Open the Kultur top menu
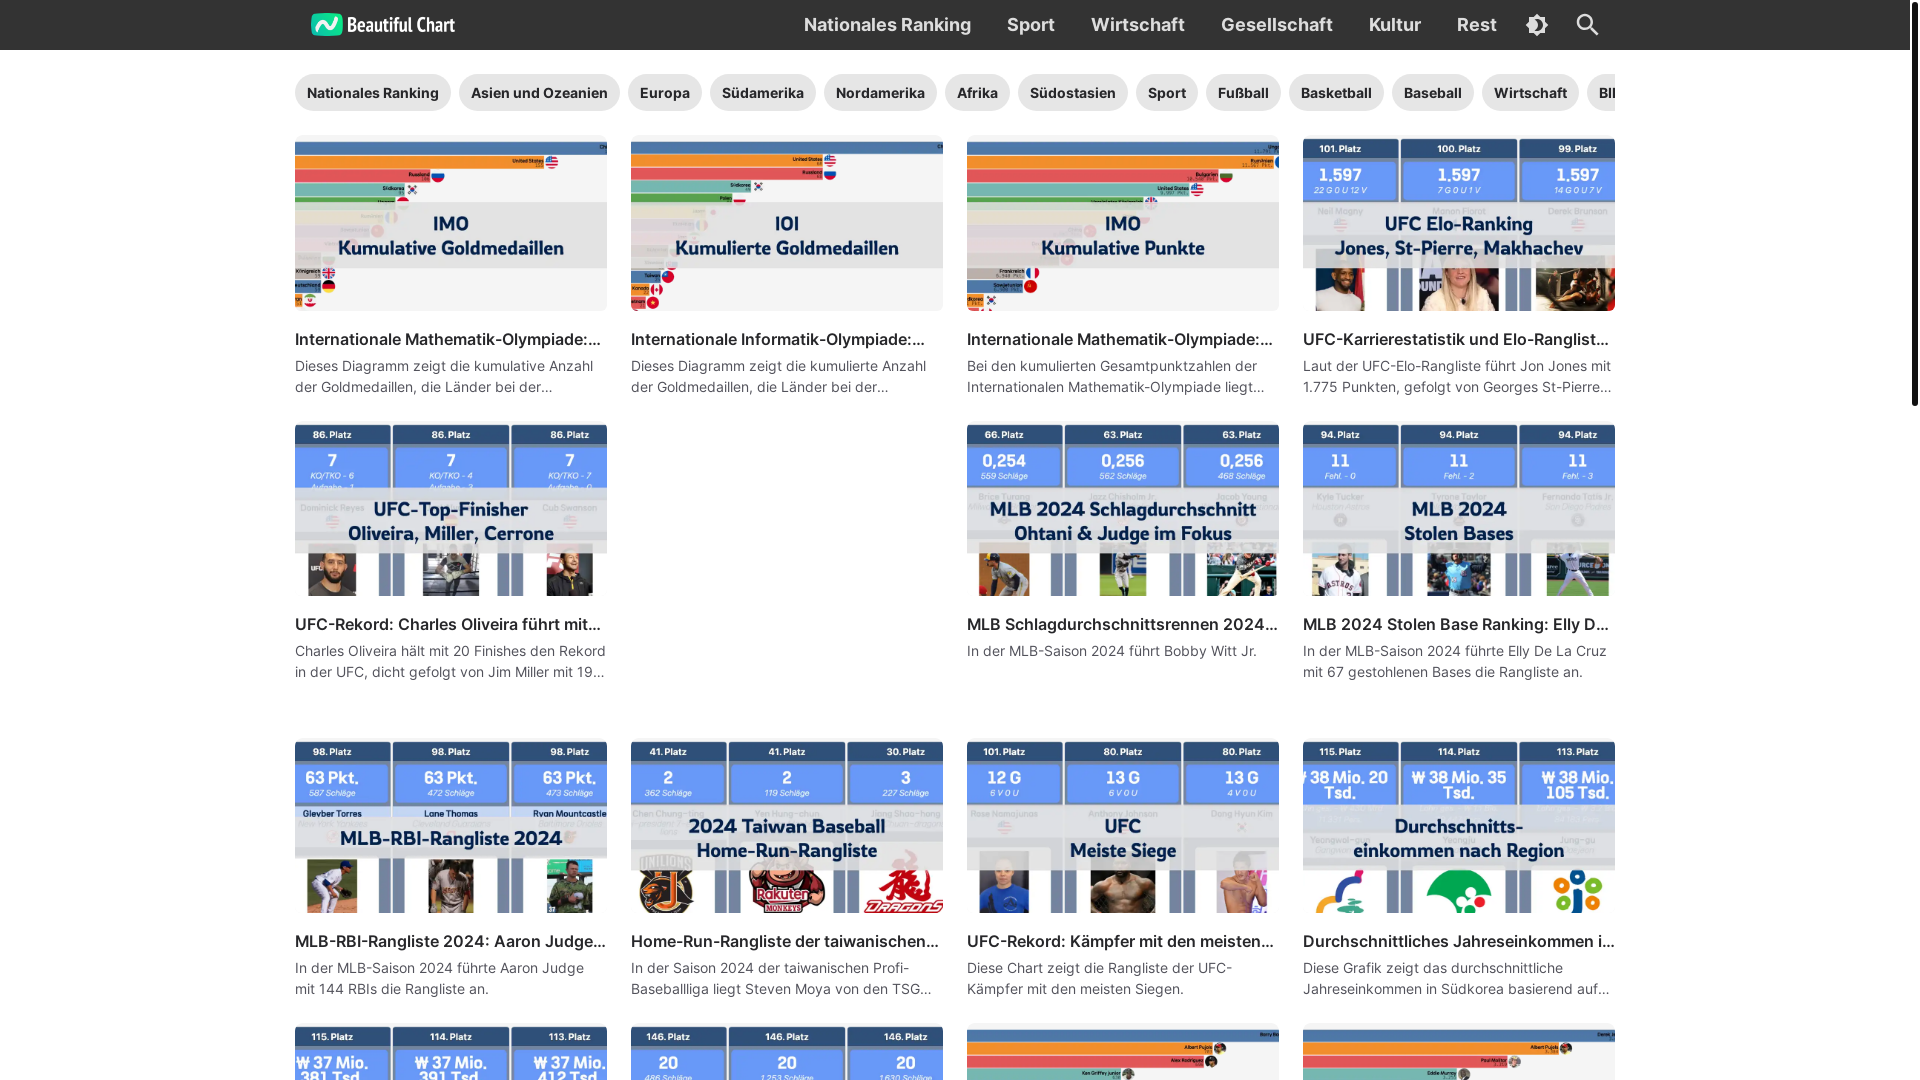This screenshot has width=1920, height=1080. 1395,24
